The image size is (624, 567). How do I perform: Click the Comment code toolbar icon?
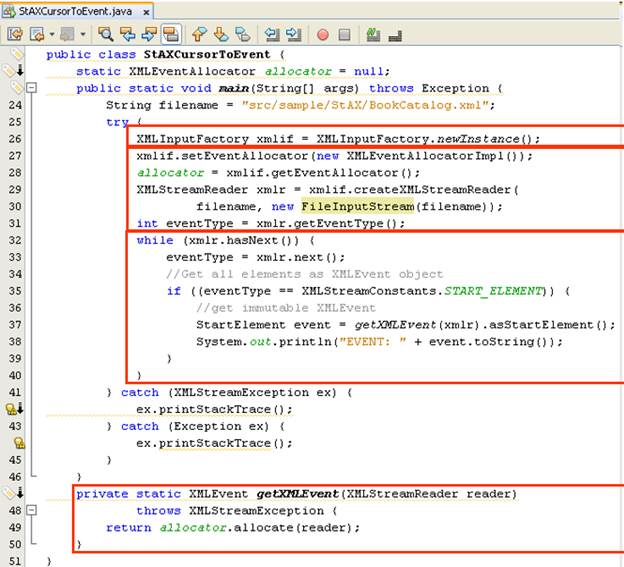[x=373, y=34]
